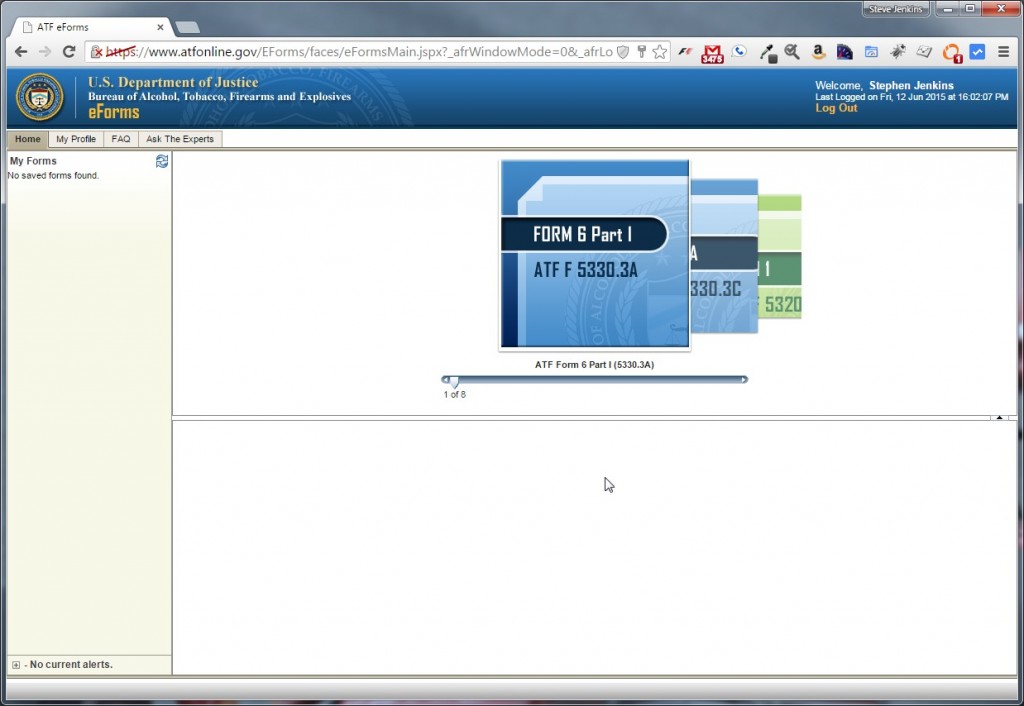The image size is (1024, 706).
Task: Click the saved password key icon
Action: click(641, 52)
